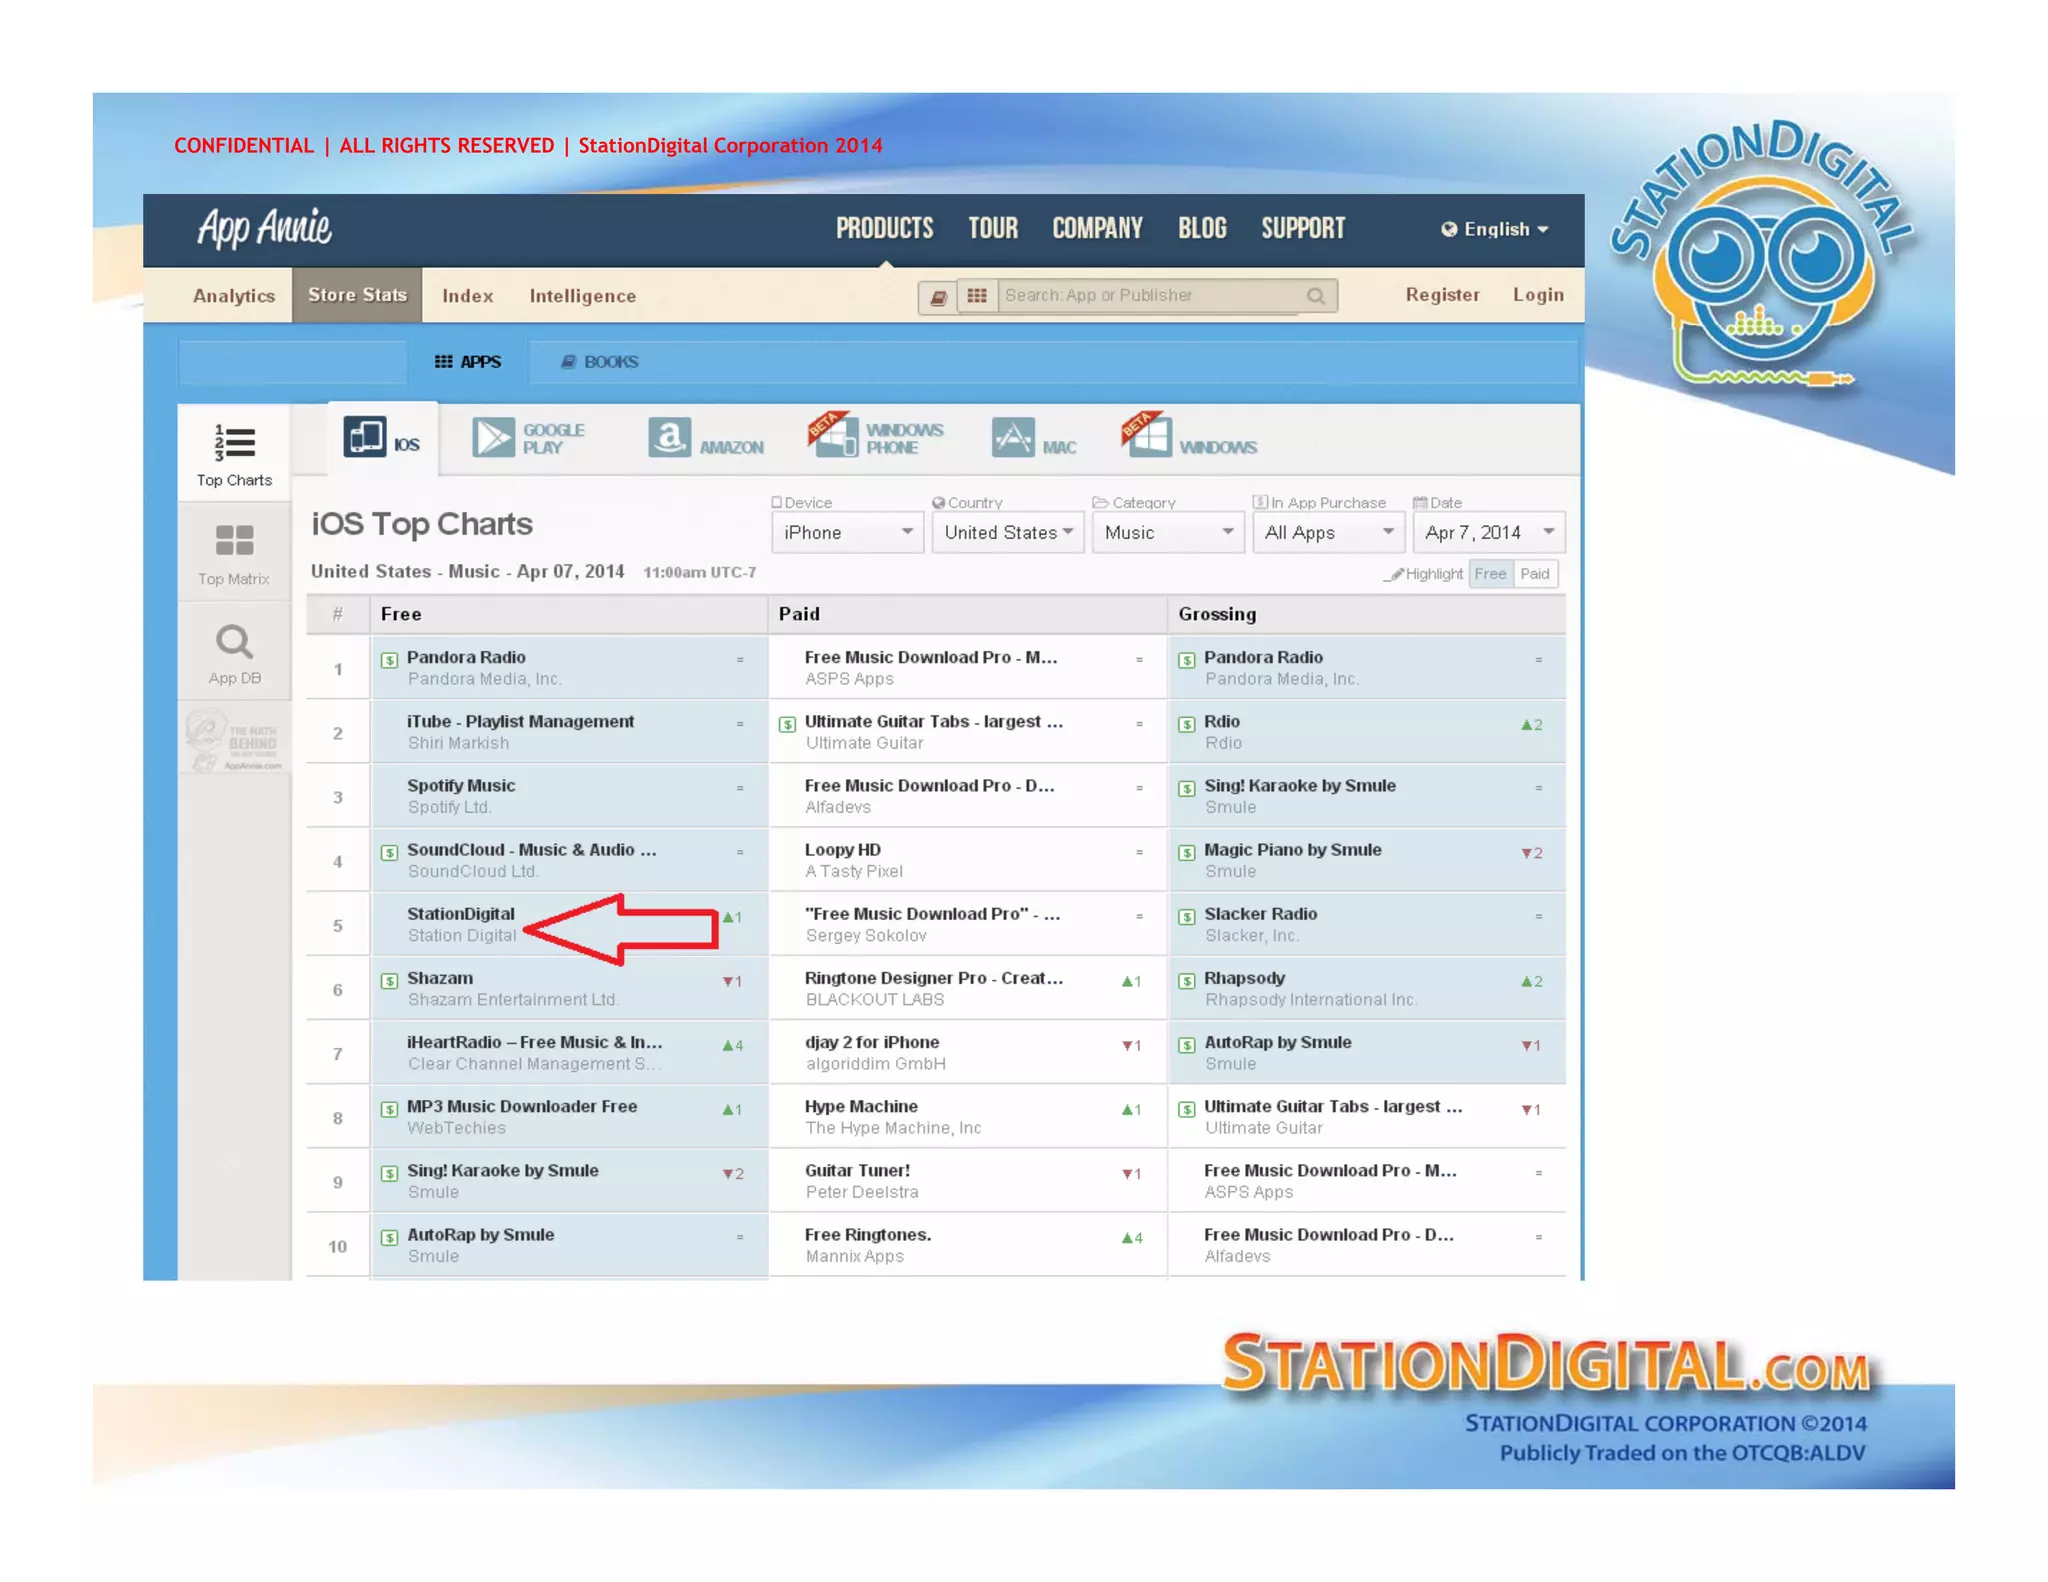This screenshot has width=2048, height=1582.
Task: Select the Mac App Store icon
Action: coord(1012,437)
